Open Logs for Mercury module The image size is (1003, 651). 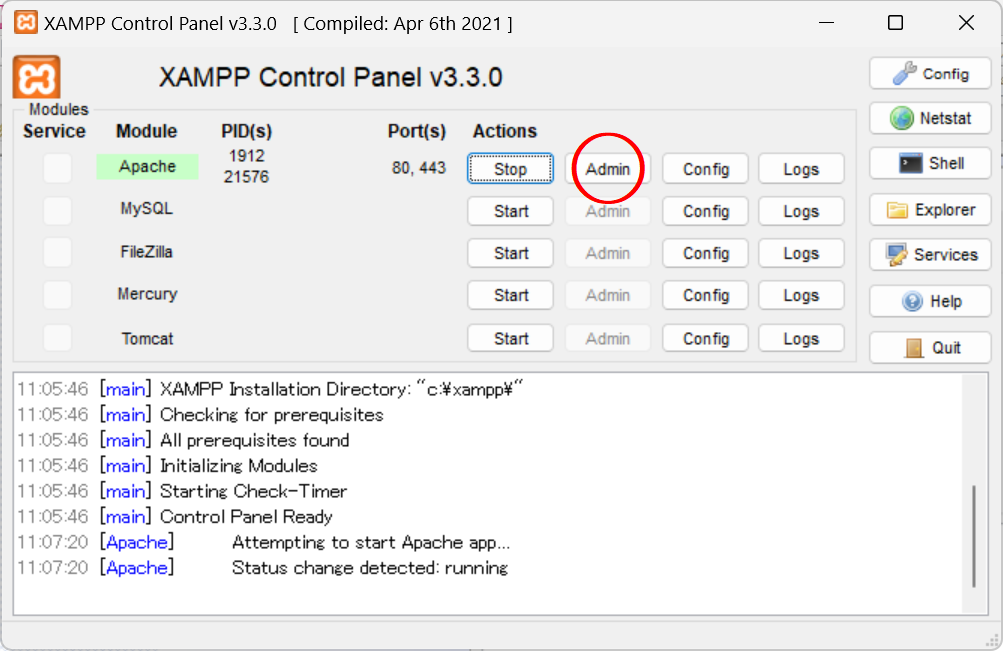click(x=801, y=295)
